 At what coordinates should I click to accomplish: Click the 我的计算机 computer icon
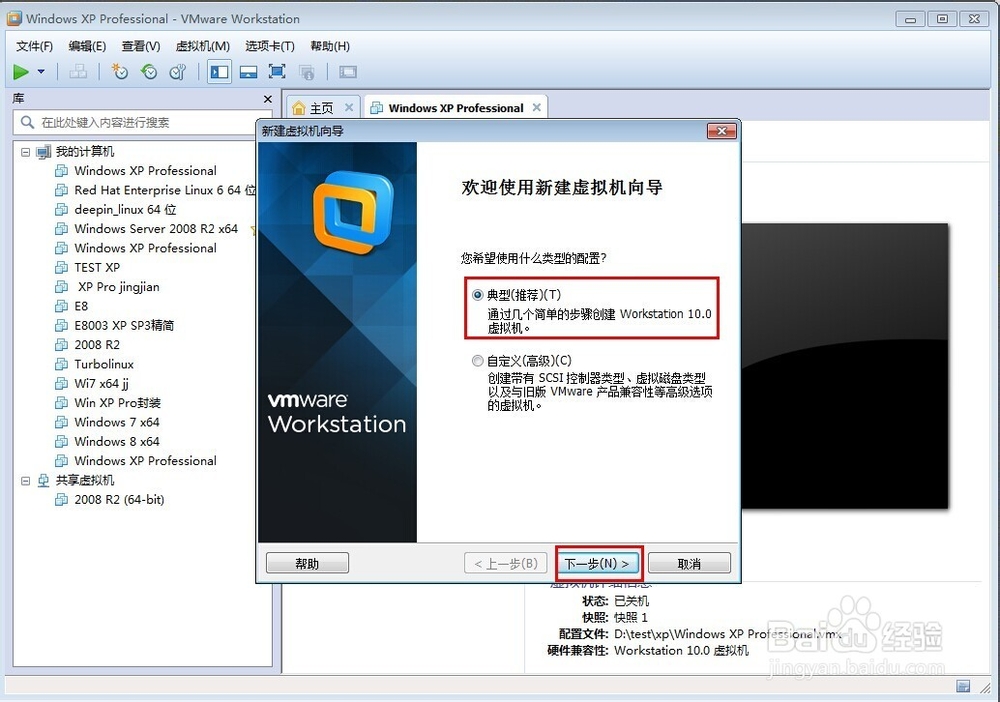pos(43,152)
